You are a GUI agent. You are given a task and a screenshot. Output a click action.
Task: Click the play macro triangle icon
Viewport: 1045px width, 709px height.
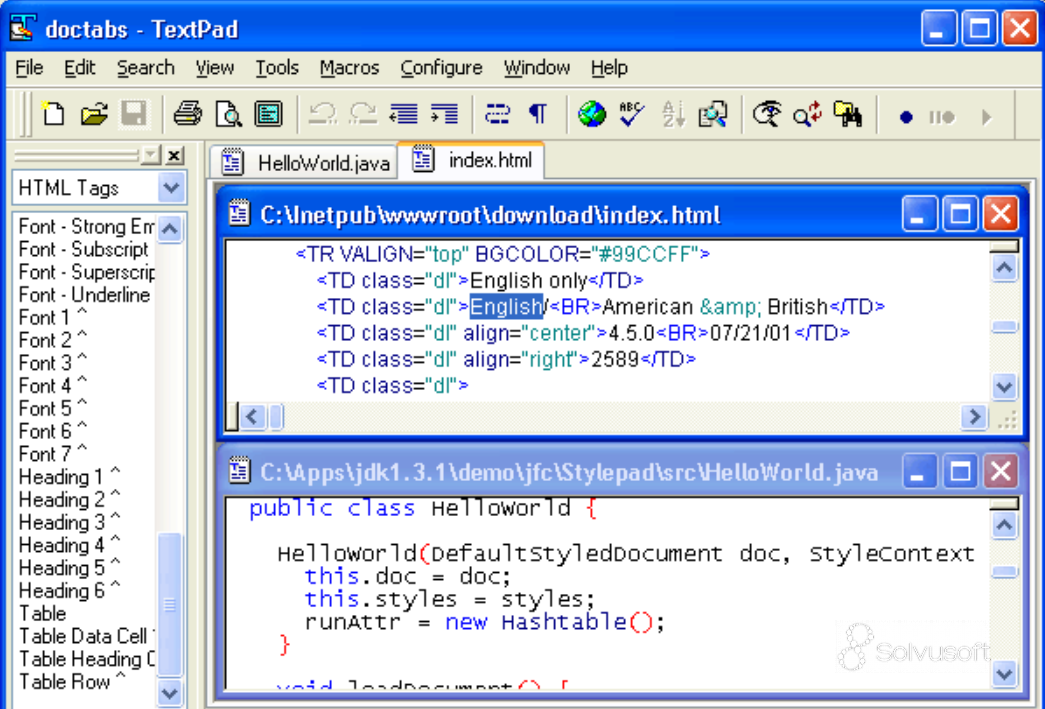click(987, 118)
